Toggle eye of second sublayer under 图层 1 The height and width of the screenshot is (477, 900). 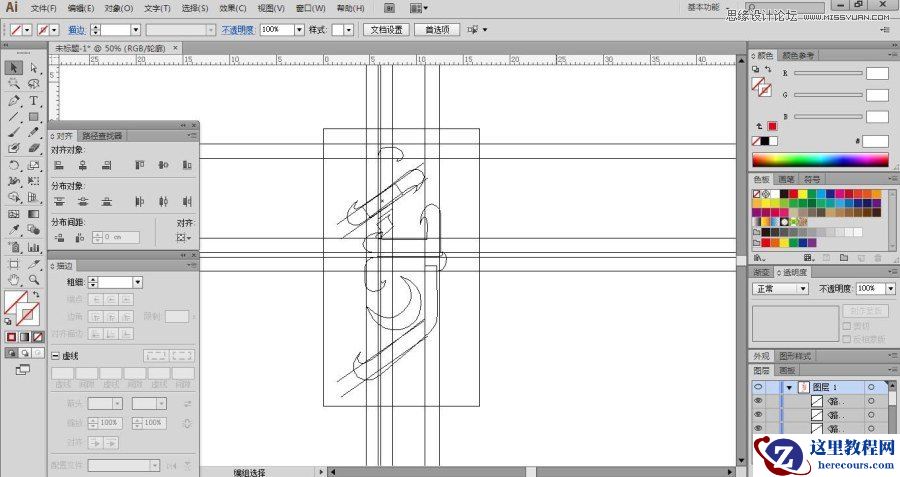[758, 415]
